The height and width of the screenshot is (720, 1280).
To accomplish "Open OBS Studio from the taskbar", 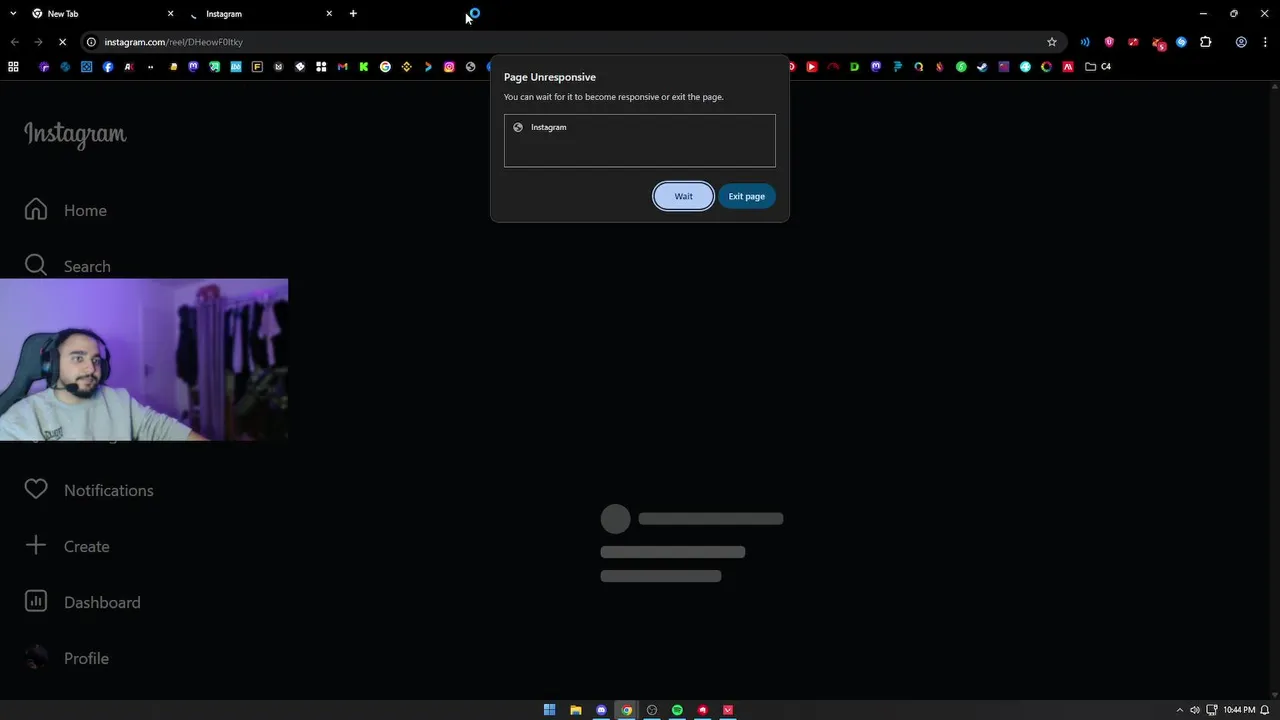I will (x=652, y=710).
